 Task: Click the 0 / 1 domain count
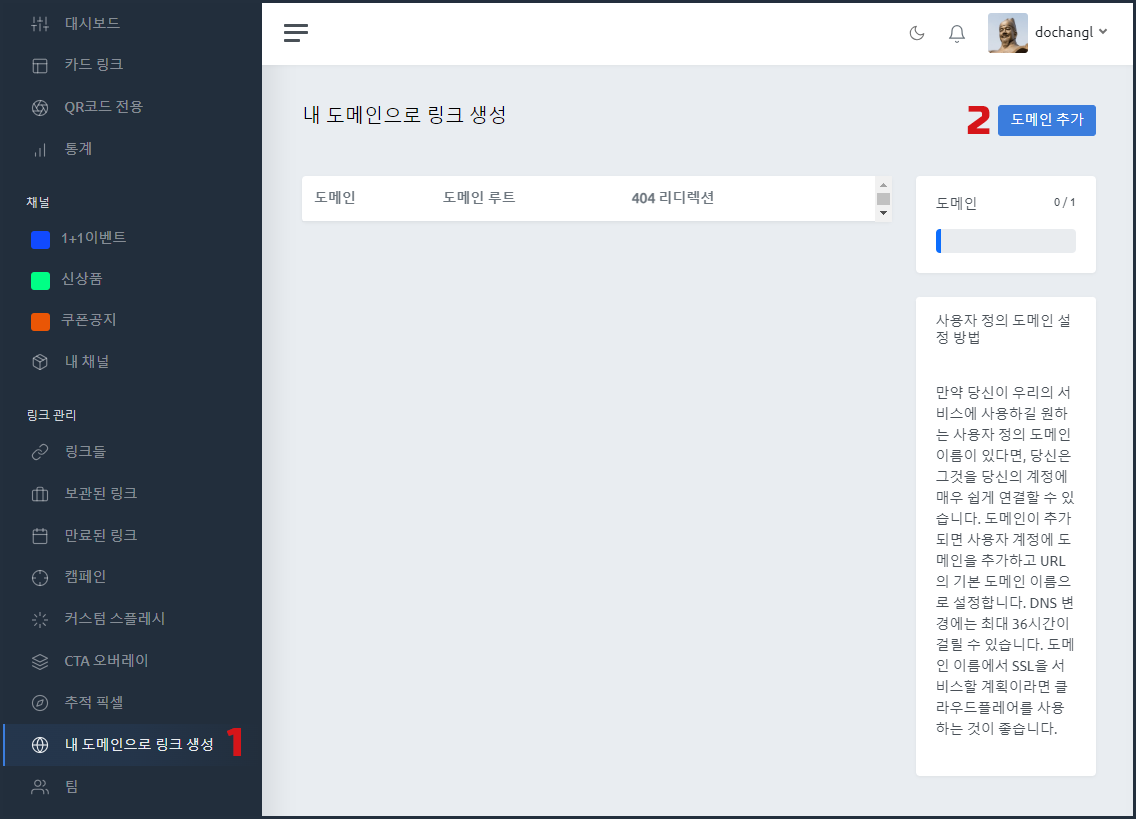click(x=1064, y=202)
